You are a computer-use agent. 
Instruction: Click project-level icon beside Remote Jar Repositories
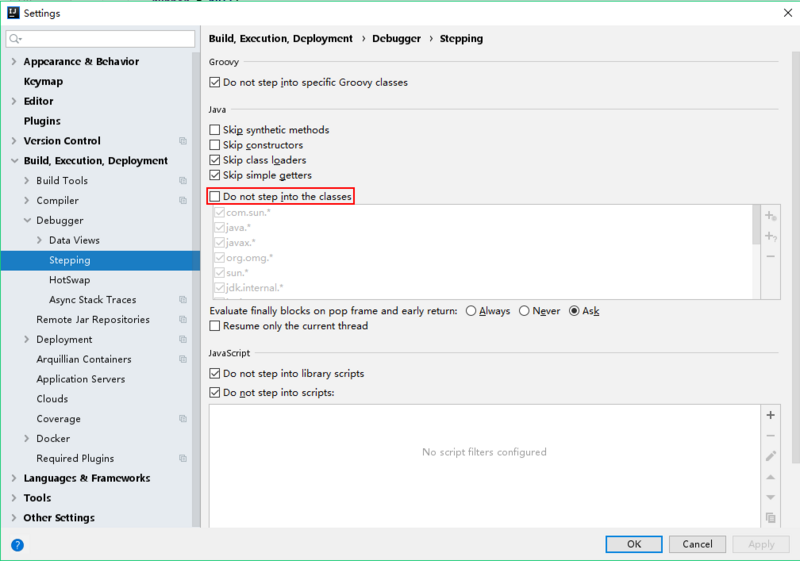(x=183, y=320)
